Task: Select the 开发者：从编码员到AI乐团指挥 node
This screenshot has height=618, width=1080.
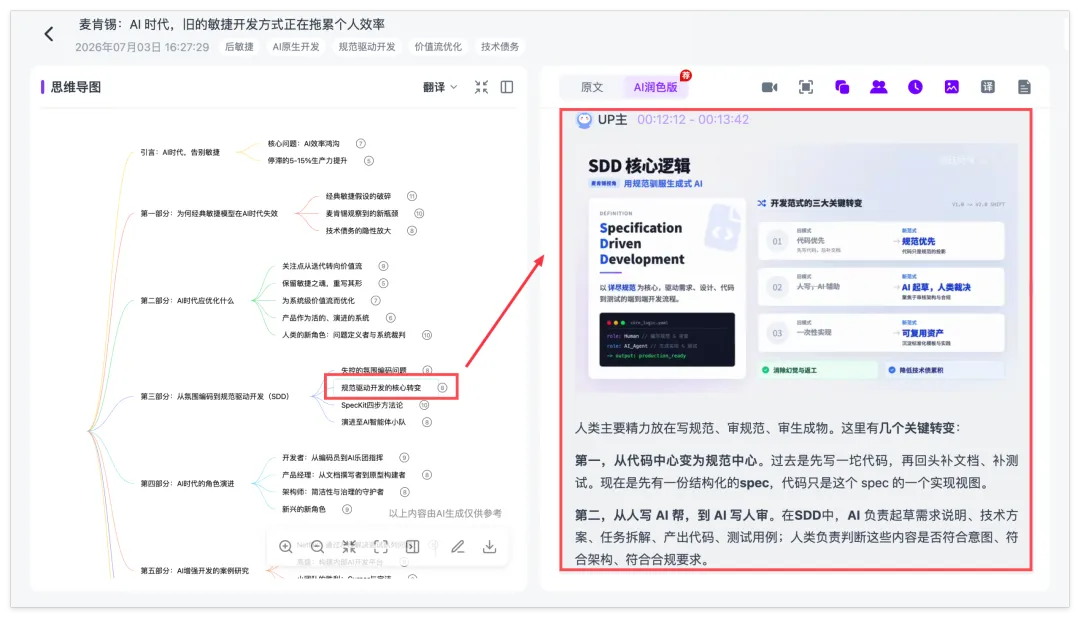Action: point(332,457)
